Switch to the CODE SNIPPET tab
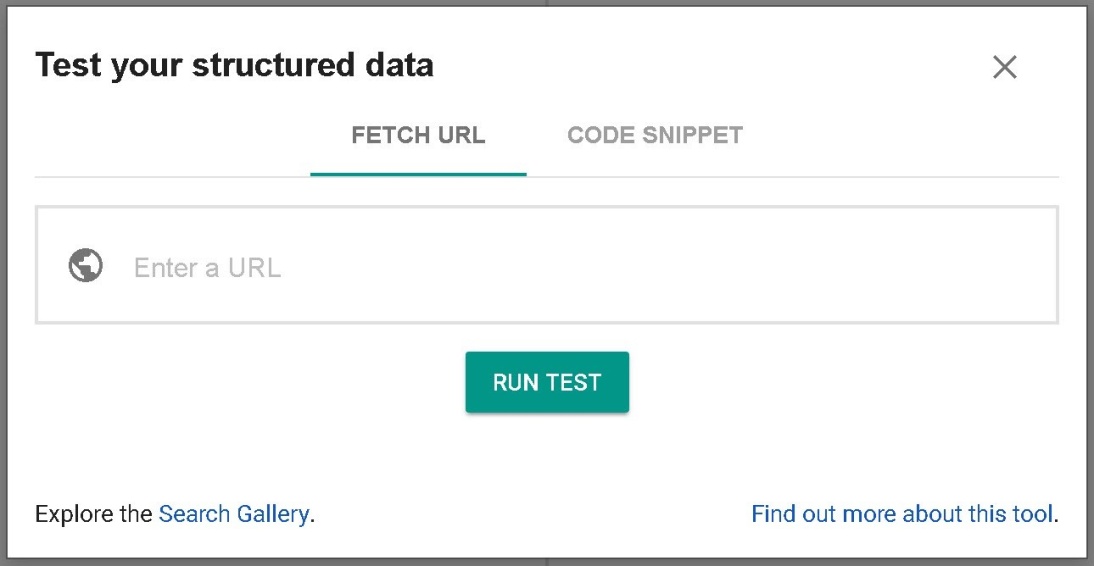The image size is (1094, 566). pyautogui.click(x=654, y=135)
